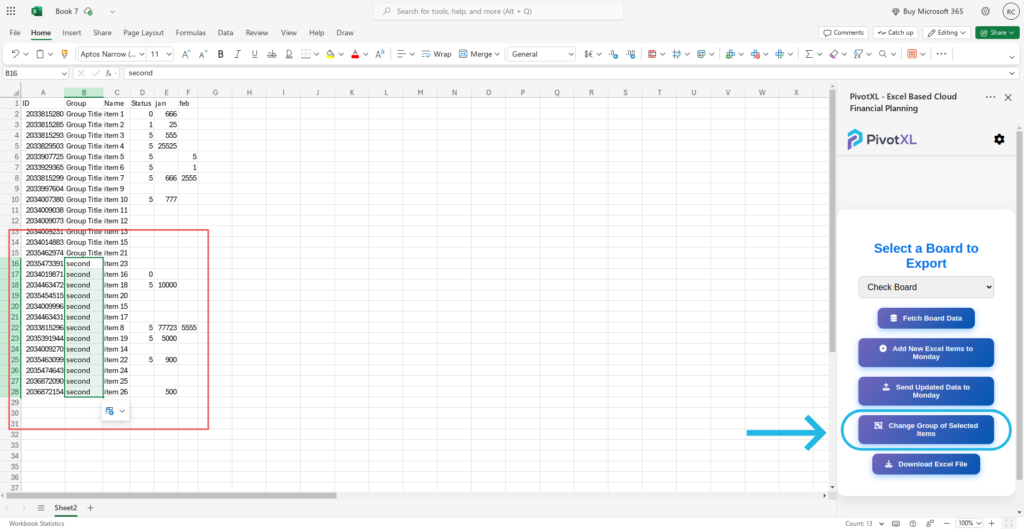Click the alignment icon
This screenshot has height=529, width=1024.
point(402,54)
